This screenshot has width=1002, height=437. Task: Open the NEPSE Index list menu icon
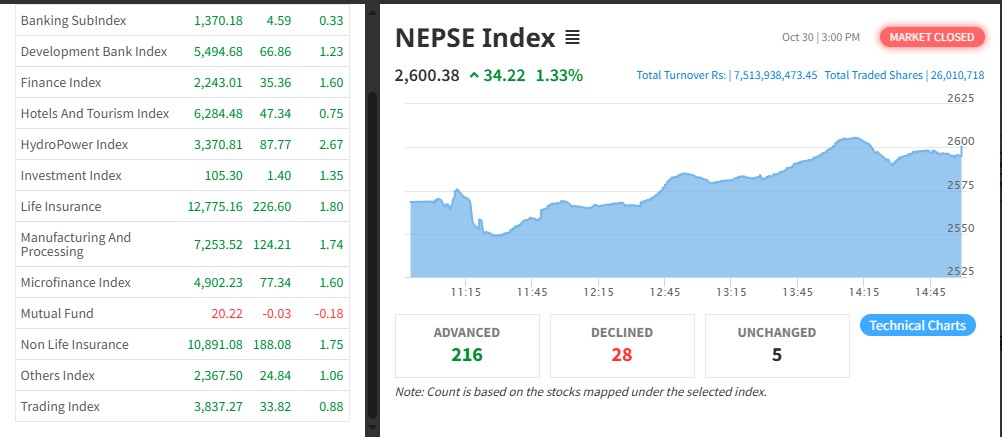[x=573, y=38]
